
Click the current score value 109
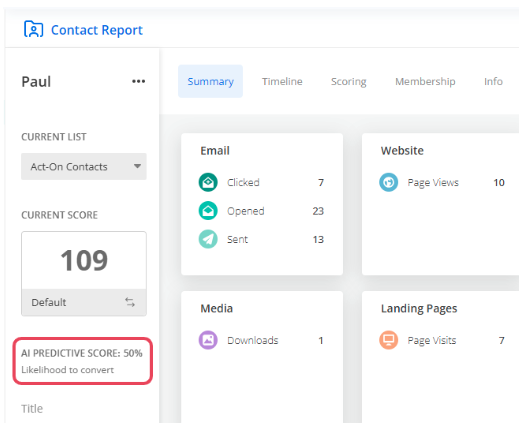point(84,260)
